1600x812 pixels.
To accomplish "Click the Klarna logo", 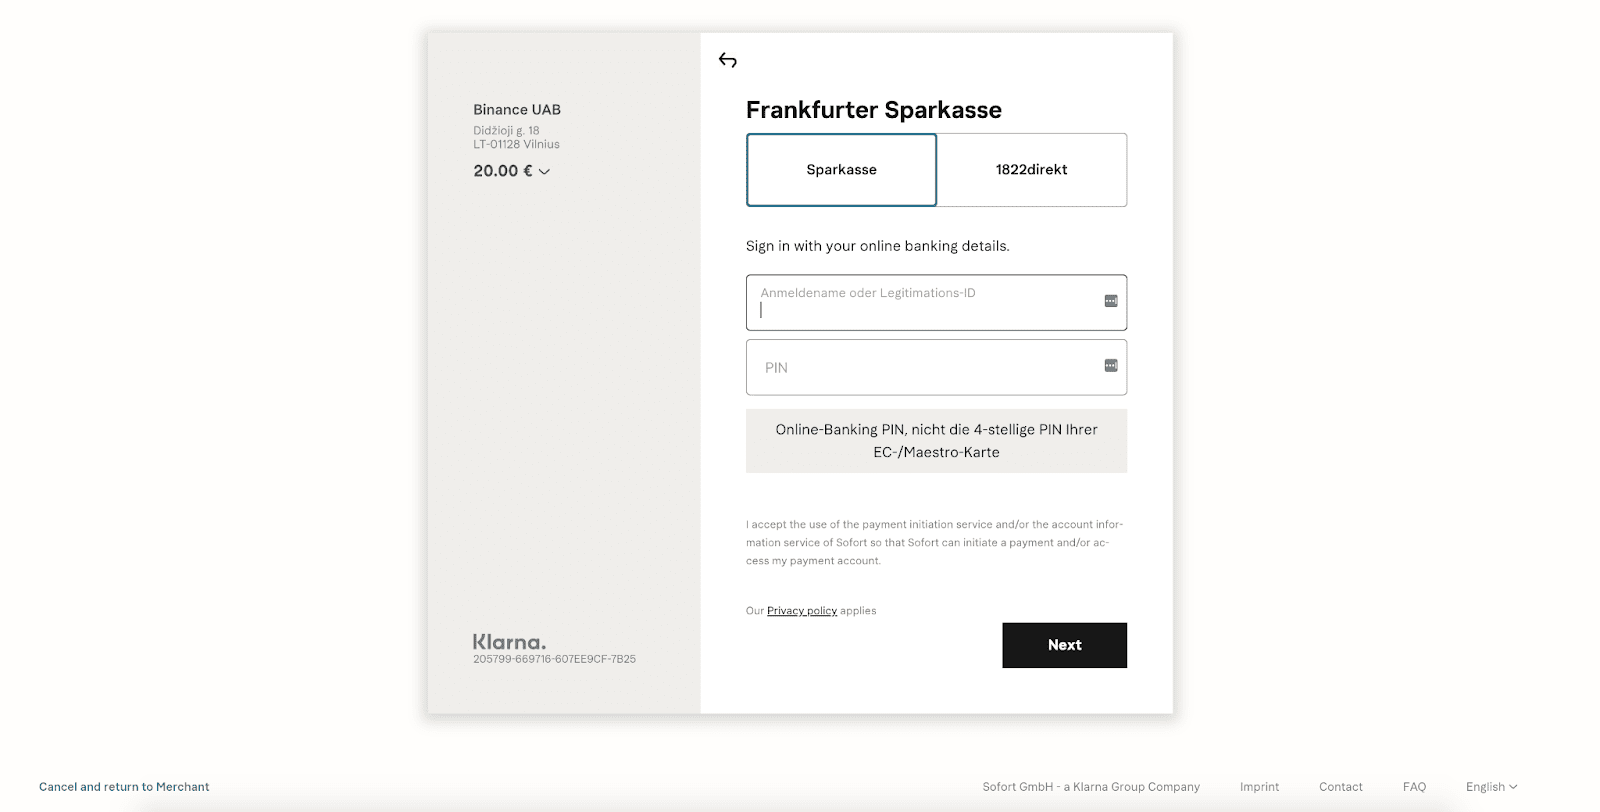I will [509, 642].
